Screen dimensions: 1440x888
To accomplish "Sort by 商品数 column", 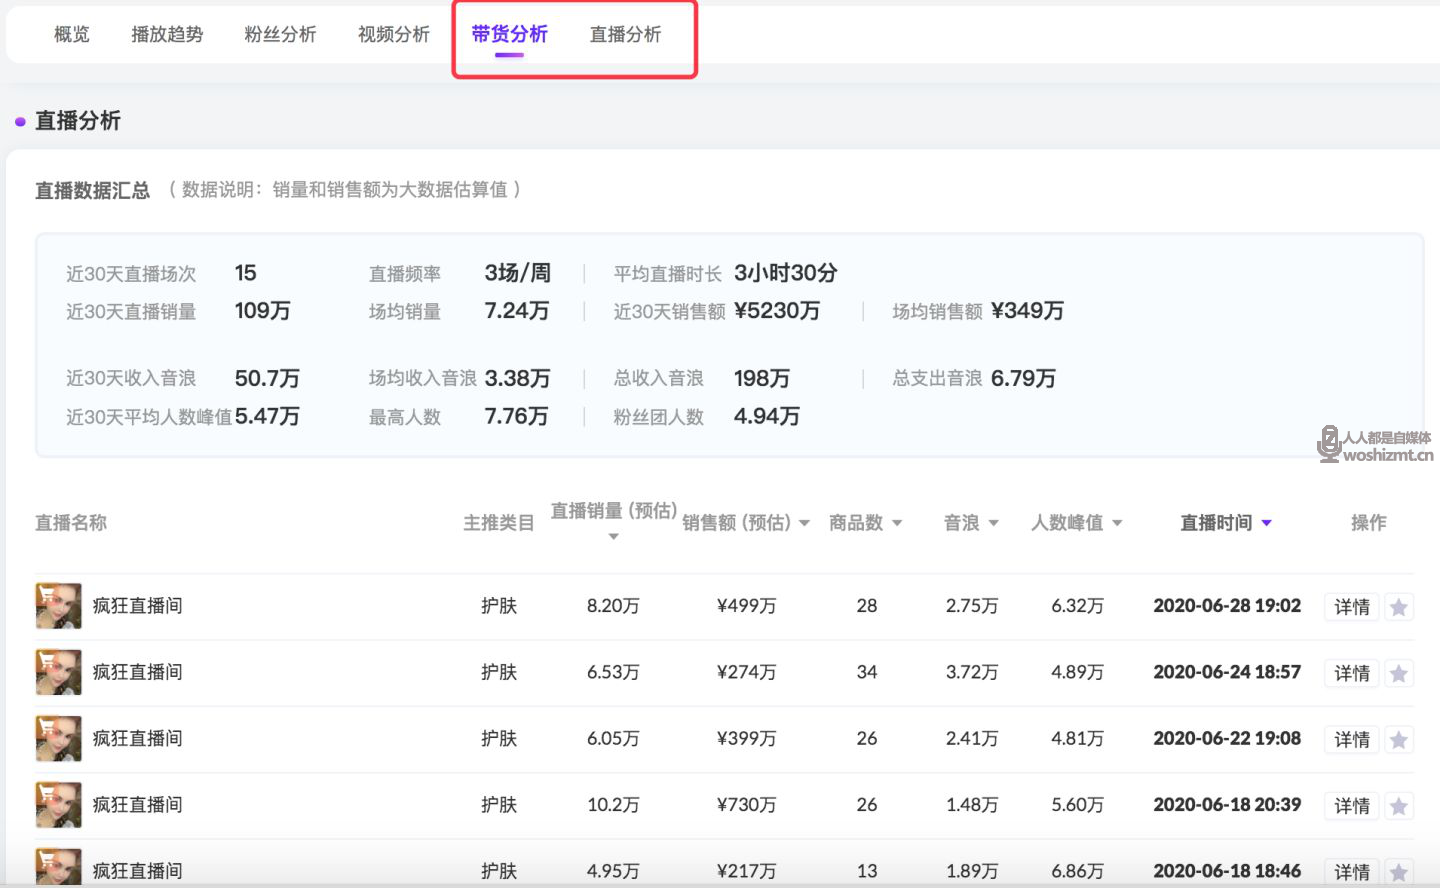I will point(866,522).
